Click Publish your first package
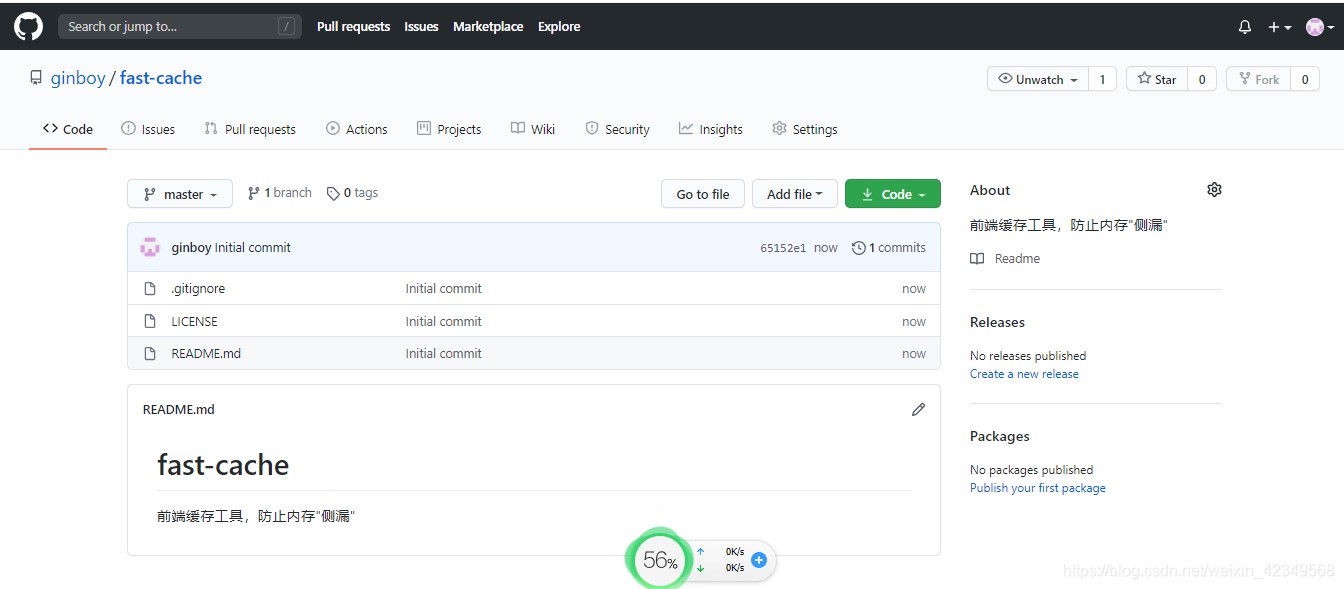This screenshot has width=1344, height=589. [x=1038, y=488]
